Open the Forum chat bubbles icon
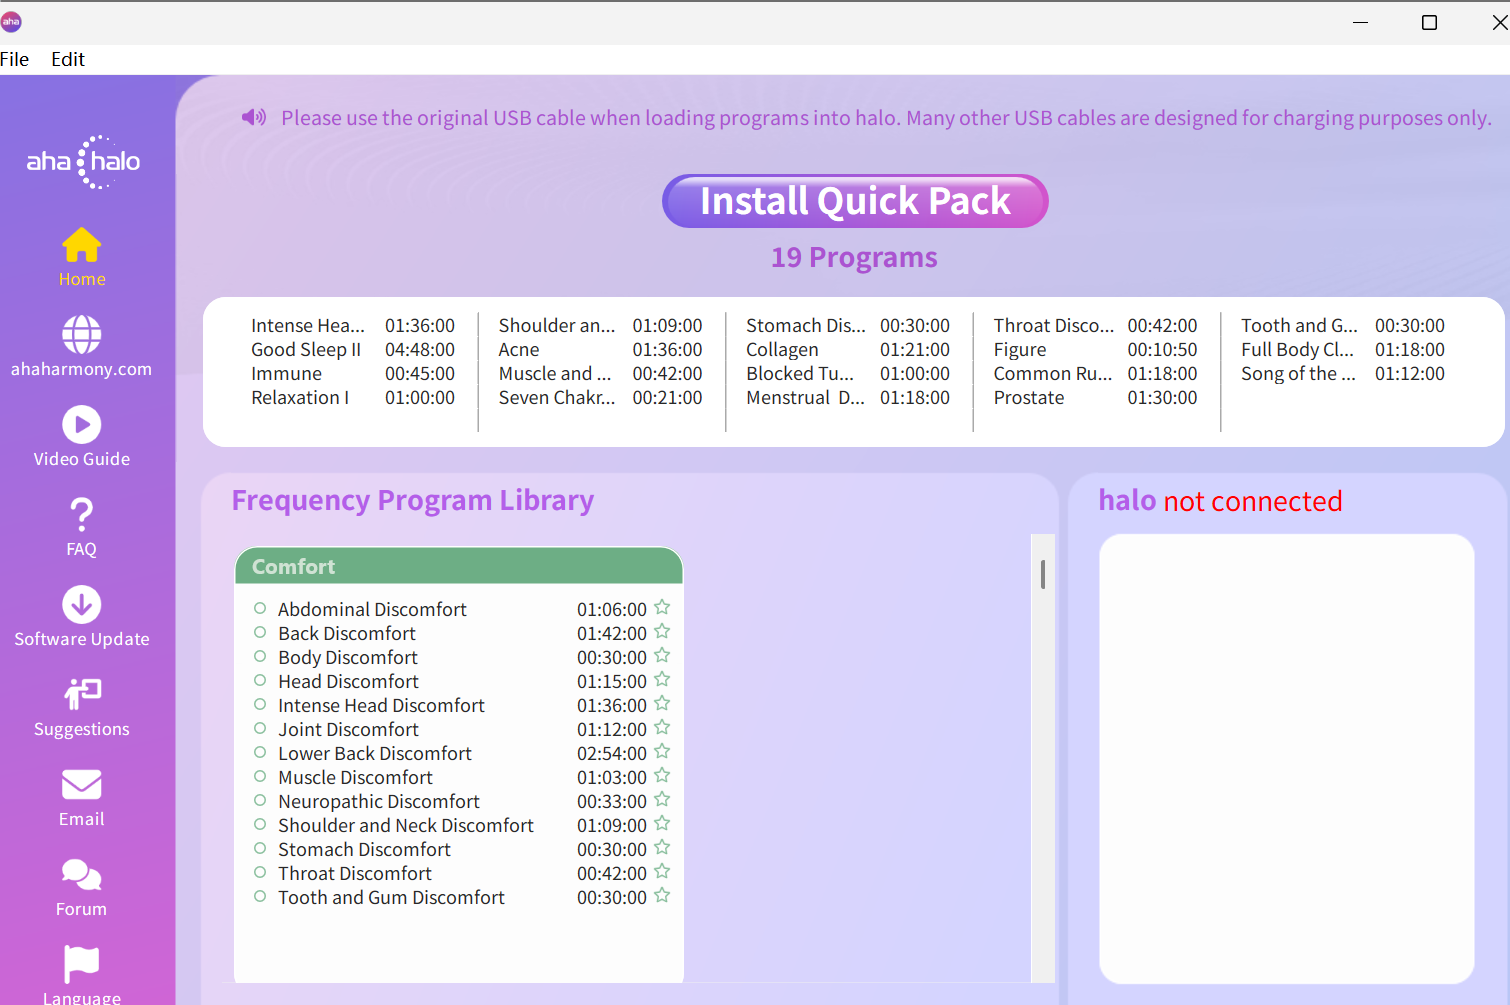This screenshot has width=1510, height=1005. pyautogui.click(x=81, y=875)
